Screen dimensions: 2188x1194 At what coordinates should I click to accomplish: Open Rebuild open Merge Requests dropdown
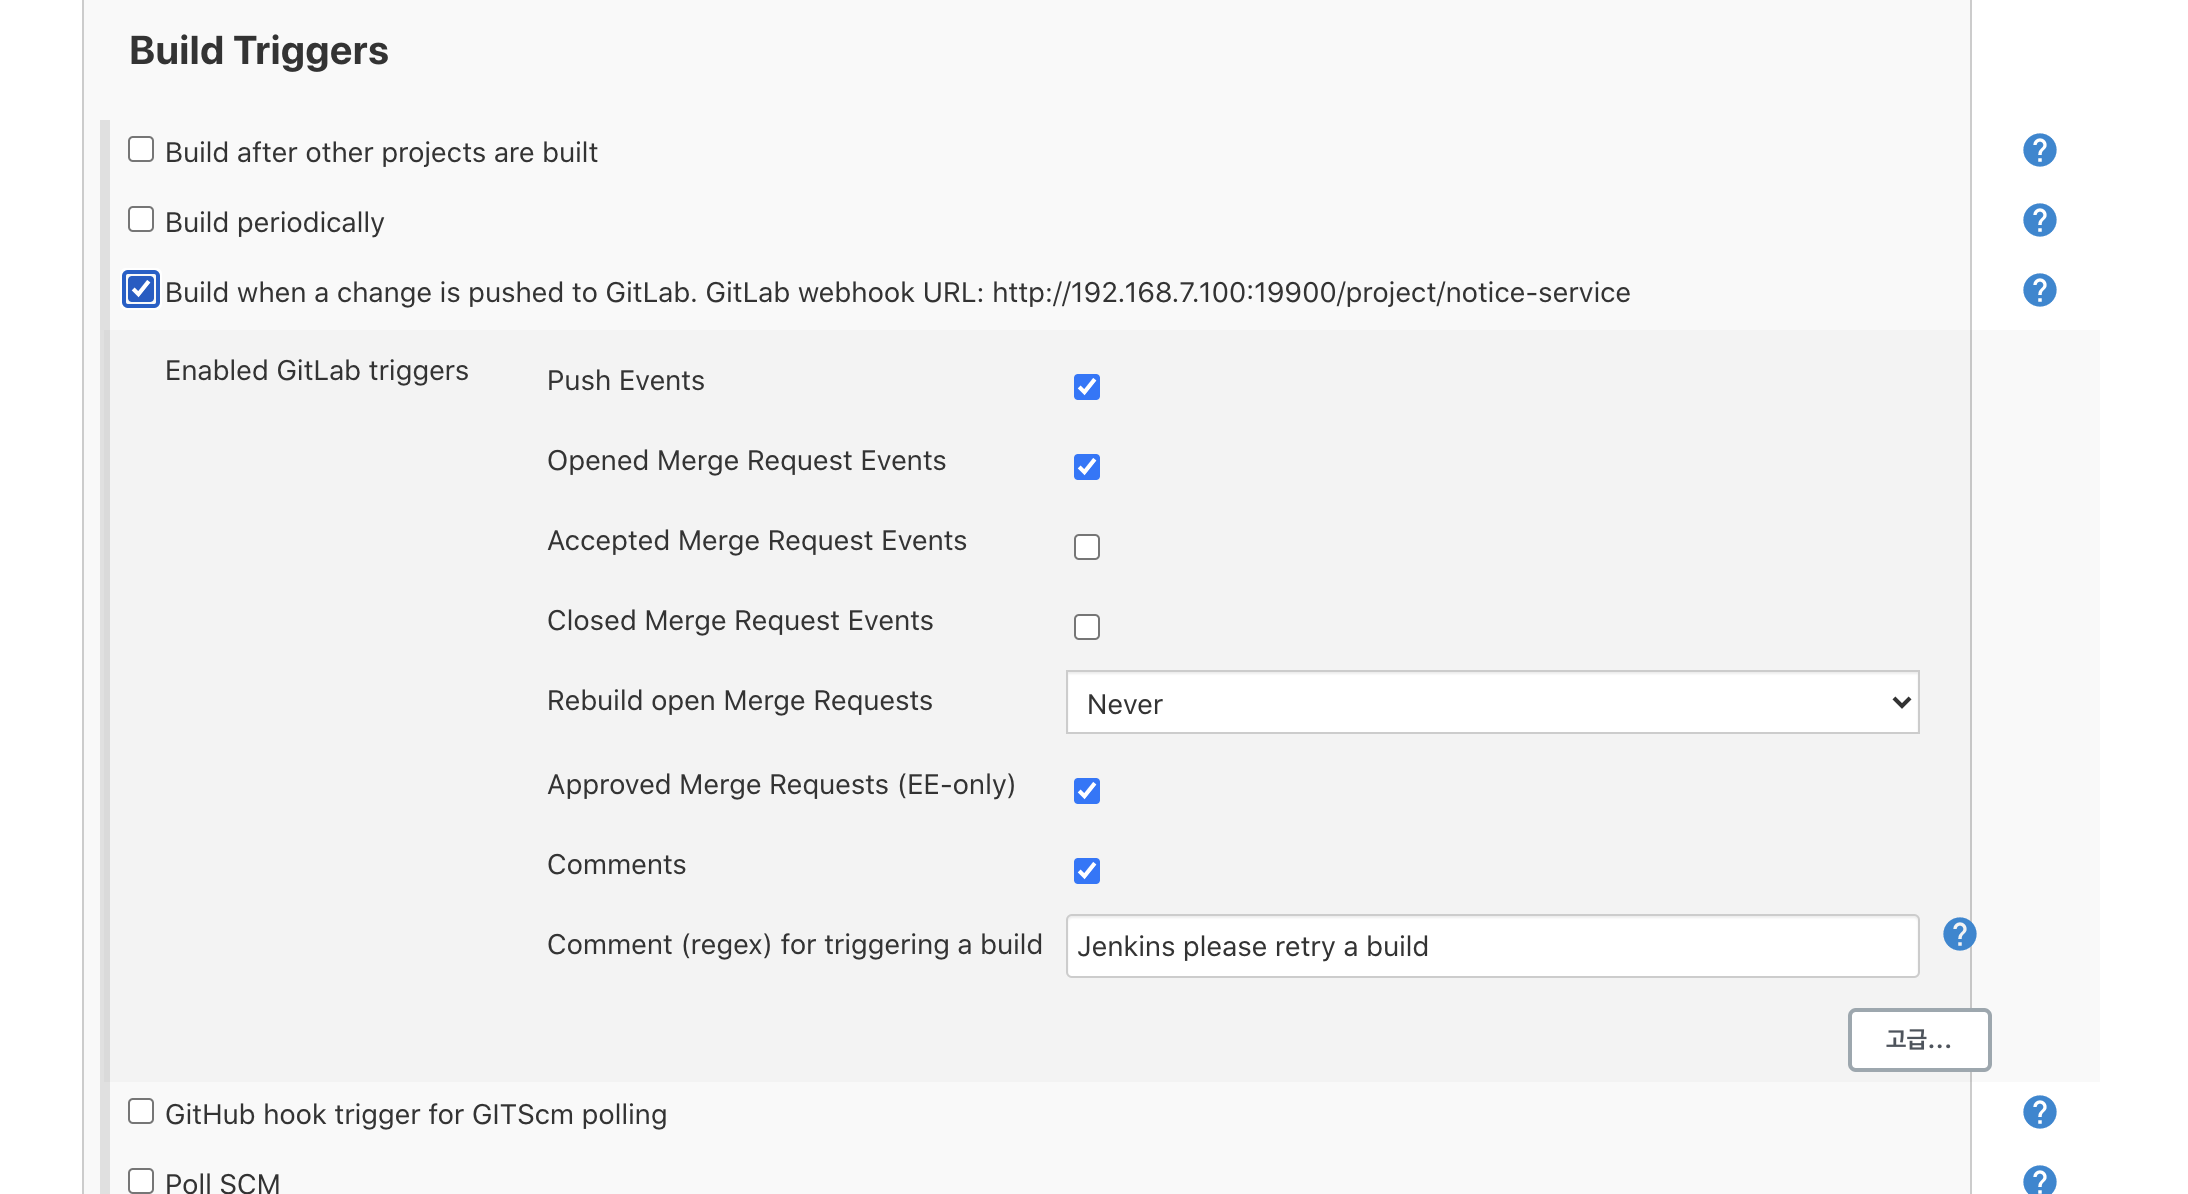click(1492, 703)
